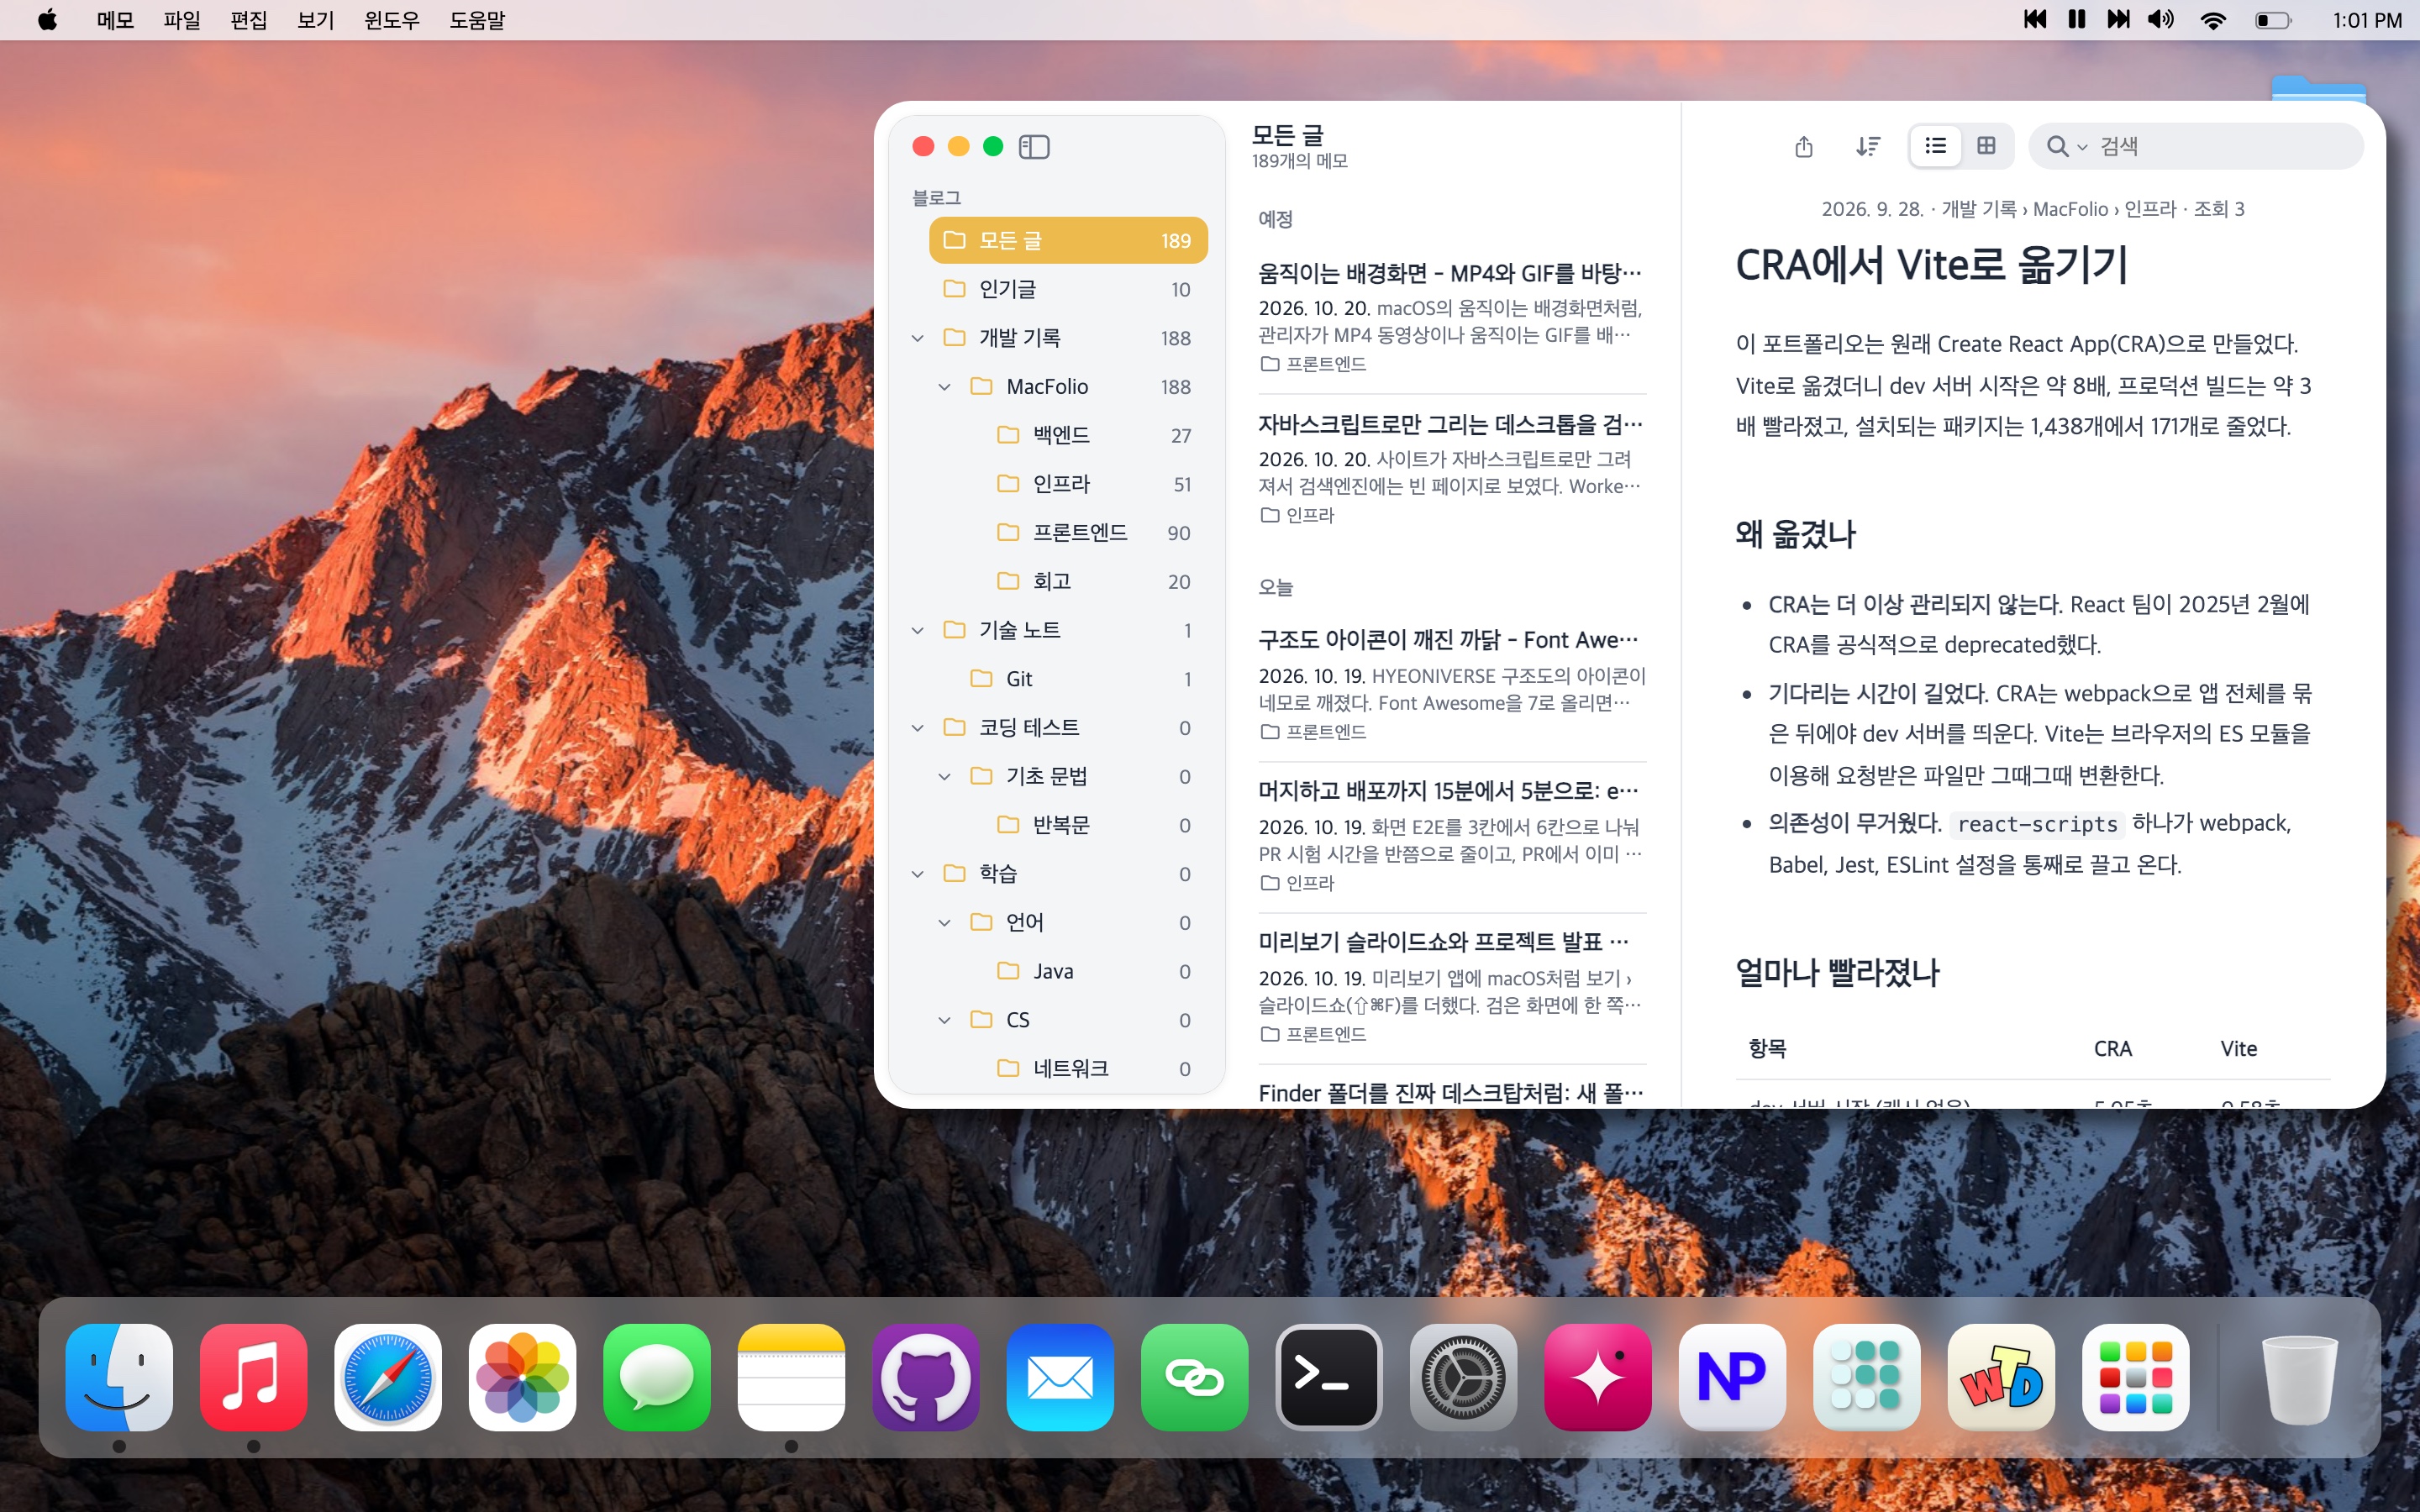Switch to gallery grid view

point(1986,146)
